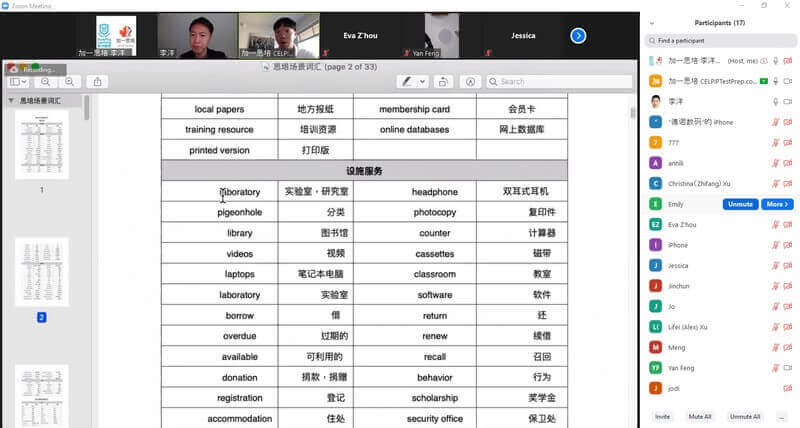800x428 pixels.
Task: Show next video participants with arrow
Action: 578,36
